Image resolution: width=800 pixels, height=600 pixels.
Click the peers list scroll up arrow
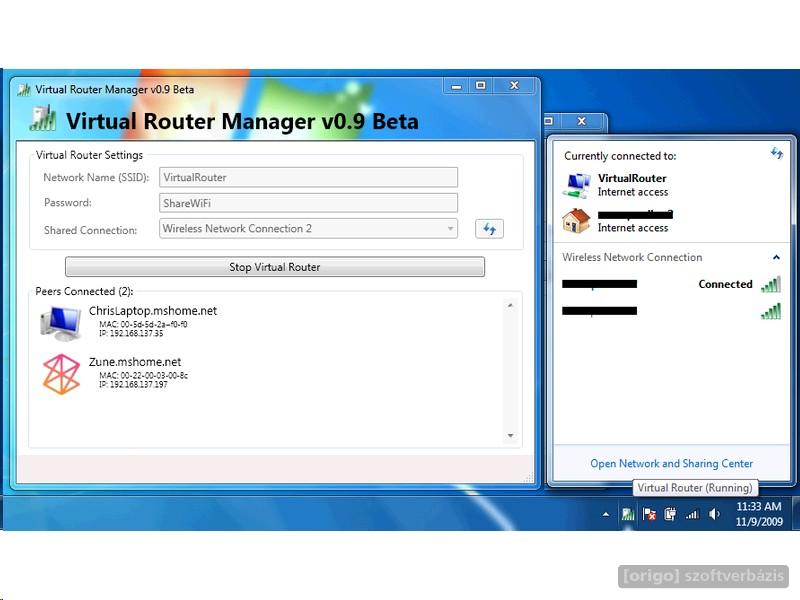click(x=510, y=305)
